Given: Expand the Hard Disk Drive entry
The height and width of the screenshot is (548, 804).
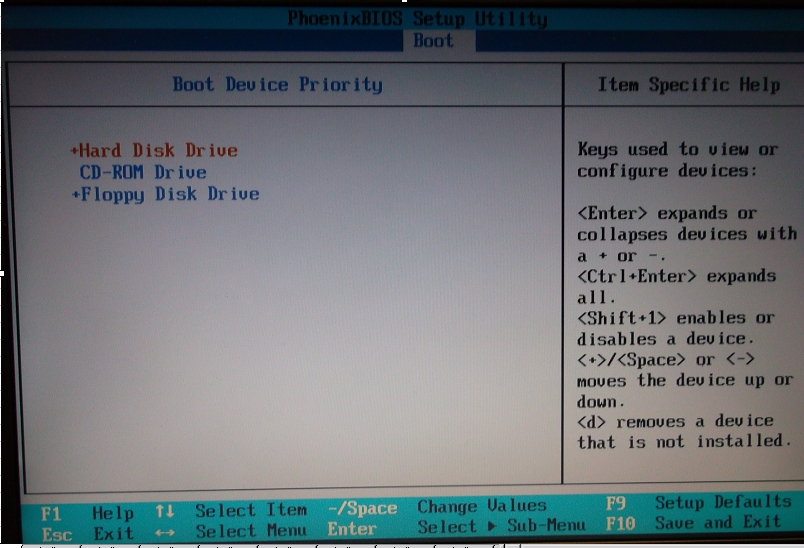Looking at the screenshot, I should click(154, 150).
